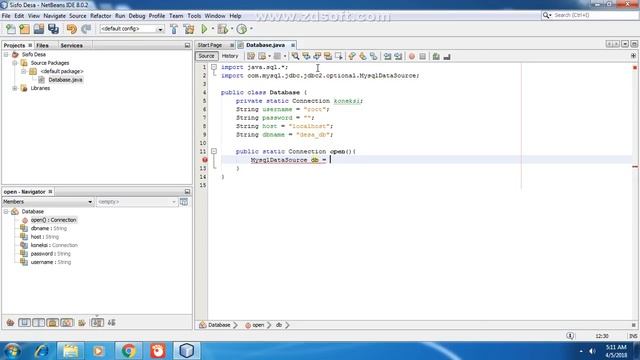Image resolution: width=640 pixels, height=360 pixels.
Task: Run the project with the green arrow
Action: (x=204, y=29)
